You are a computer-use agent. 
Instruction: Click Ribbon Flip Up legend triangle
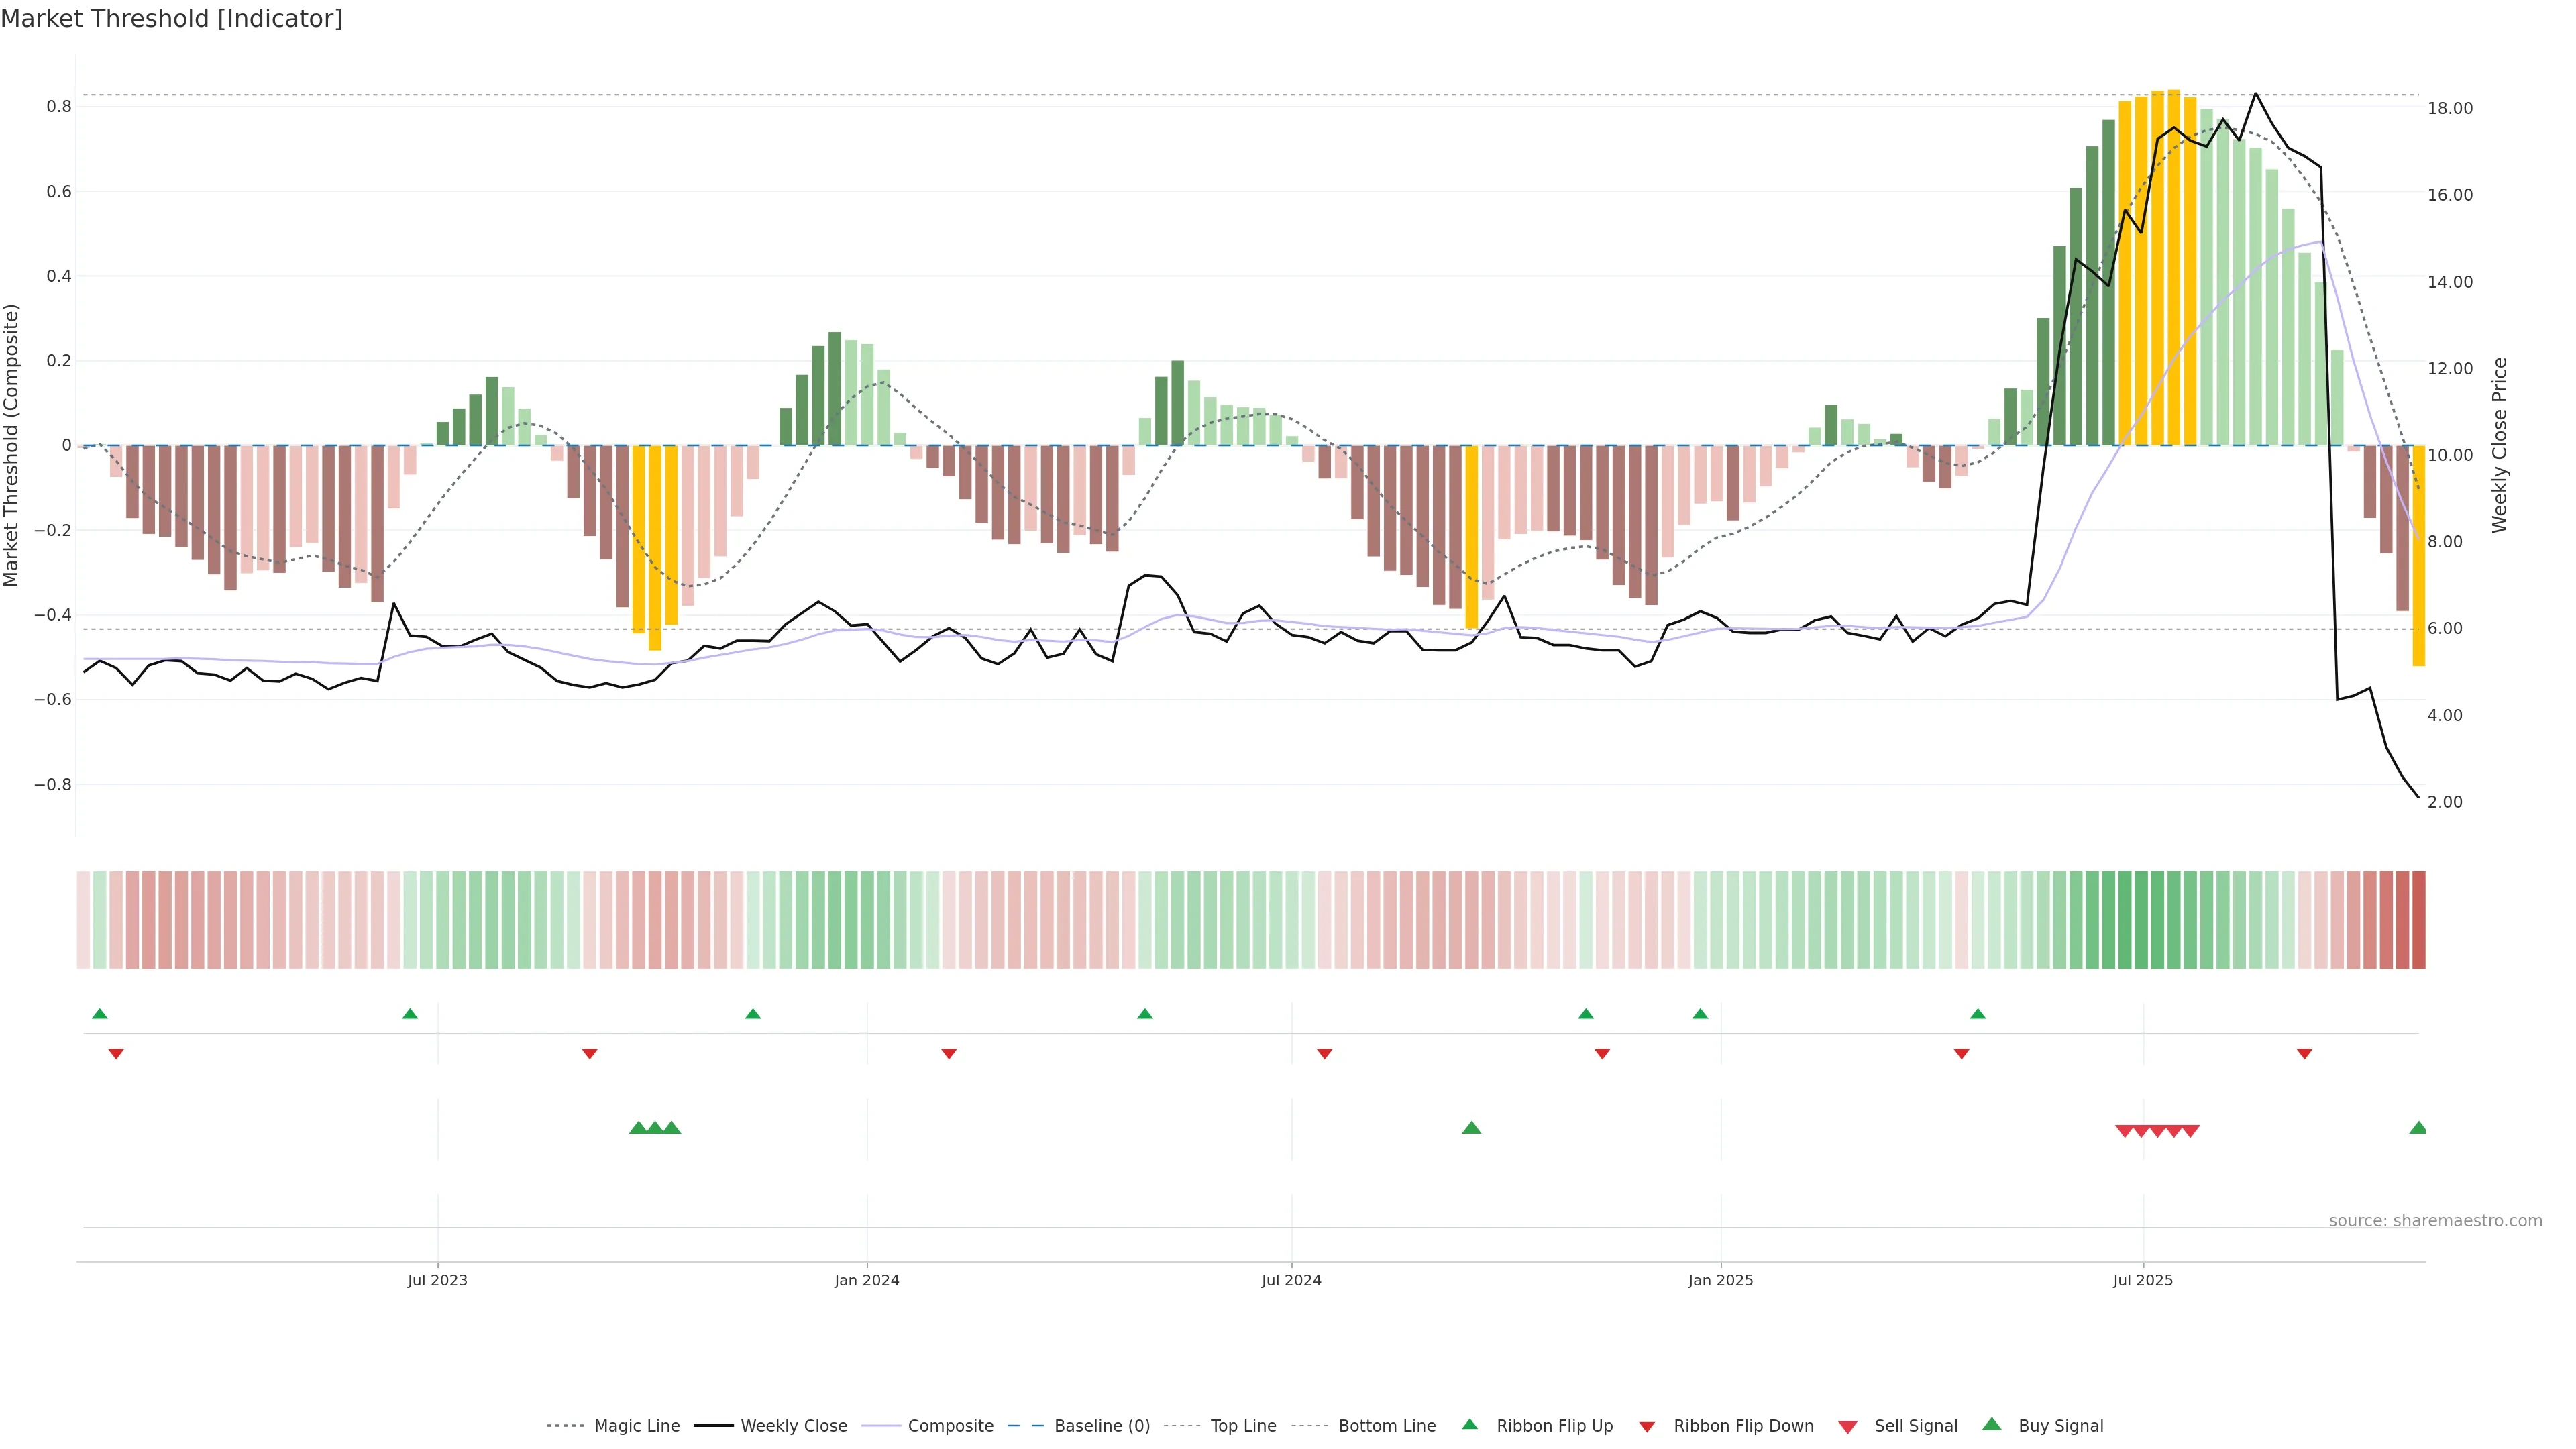pyautogui.click(x=1469, y=1424)
